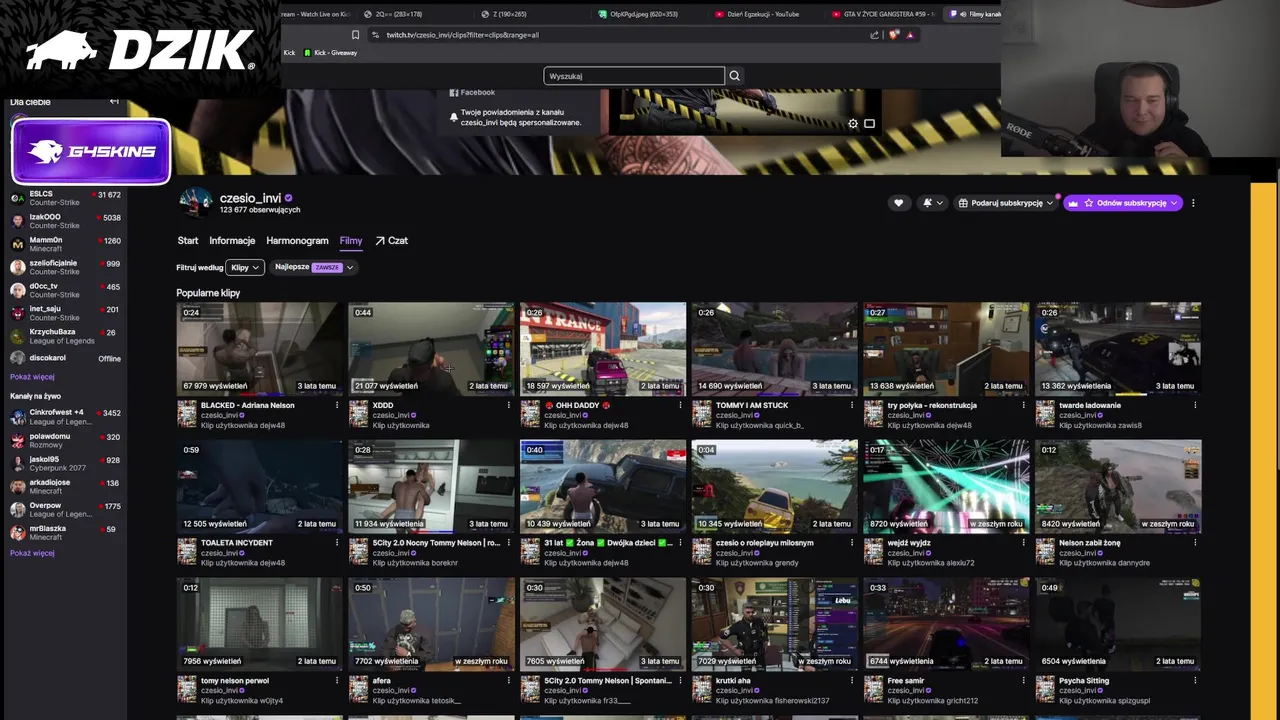This screenshot has height=720, width=1280.
Task: Click DZIK logo overlay
Action: [x=140, y=49]
